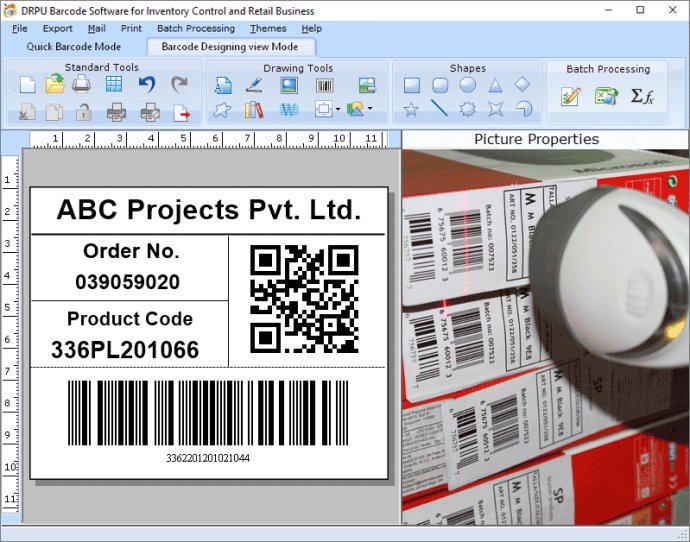The image size is (690, 542).
Task: Select the freeform star shape tool
Action: [222, 110]
